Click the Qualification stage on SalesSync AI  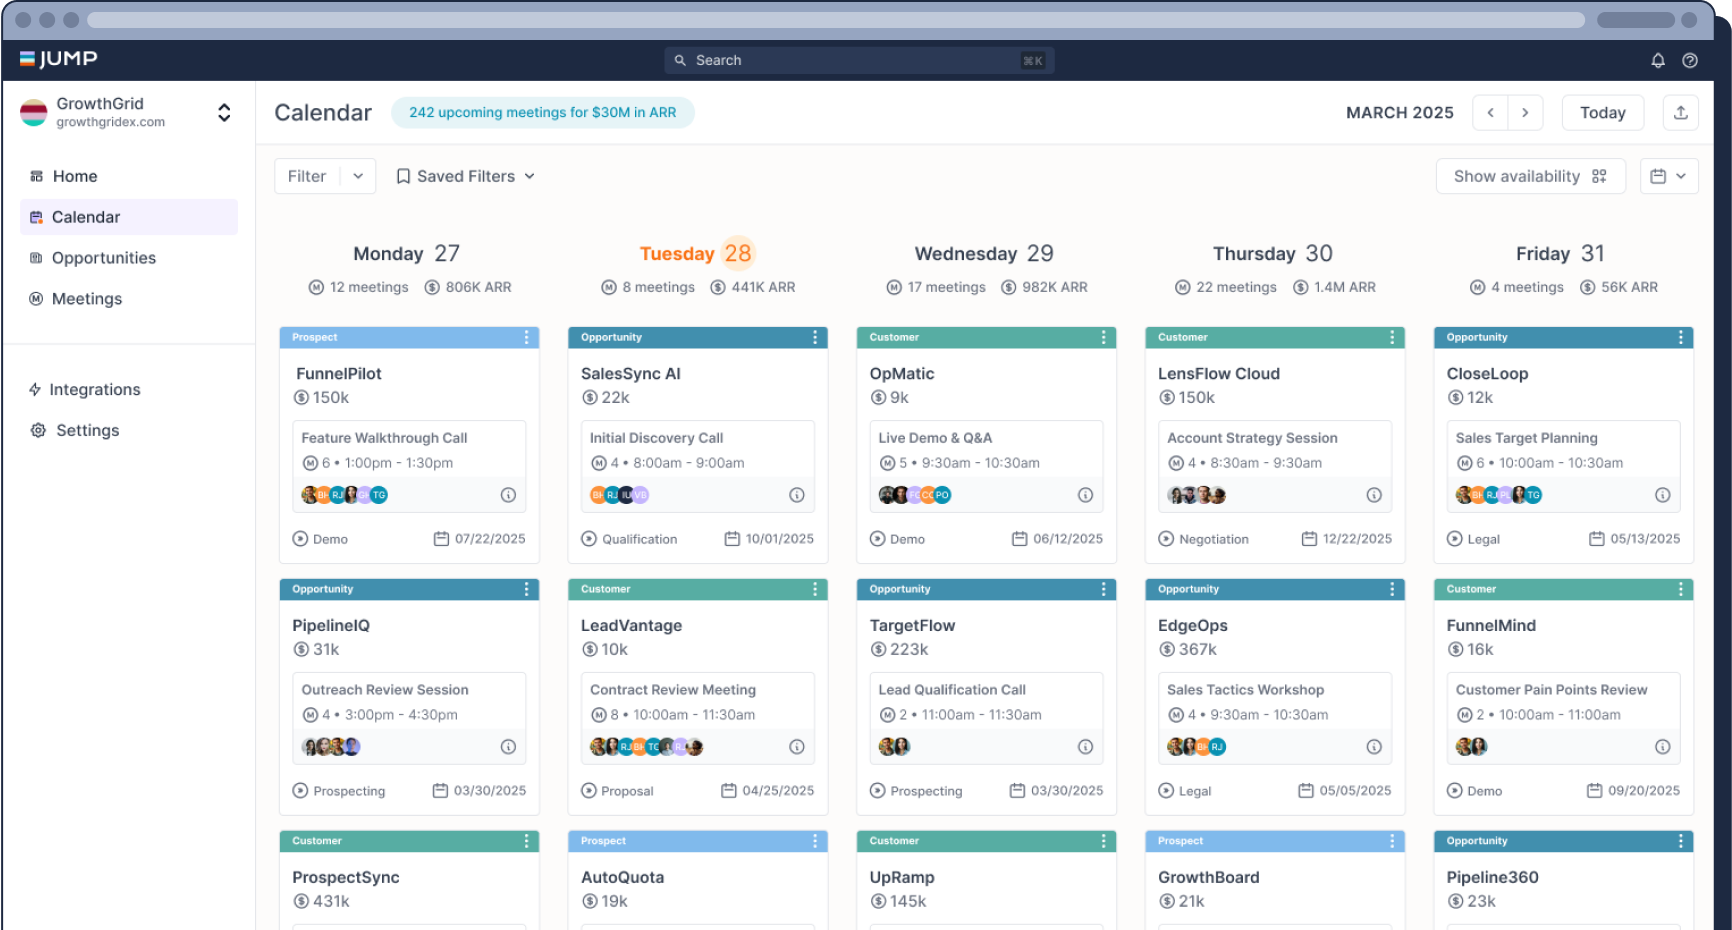(x=629, y=539)
